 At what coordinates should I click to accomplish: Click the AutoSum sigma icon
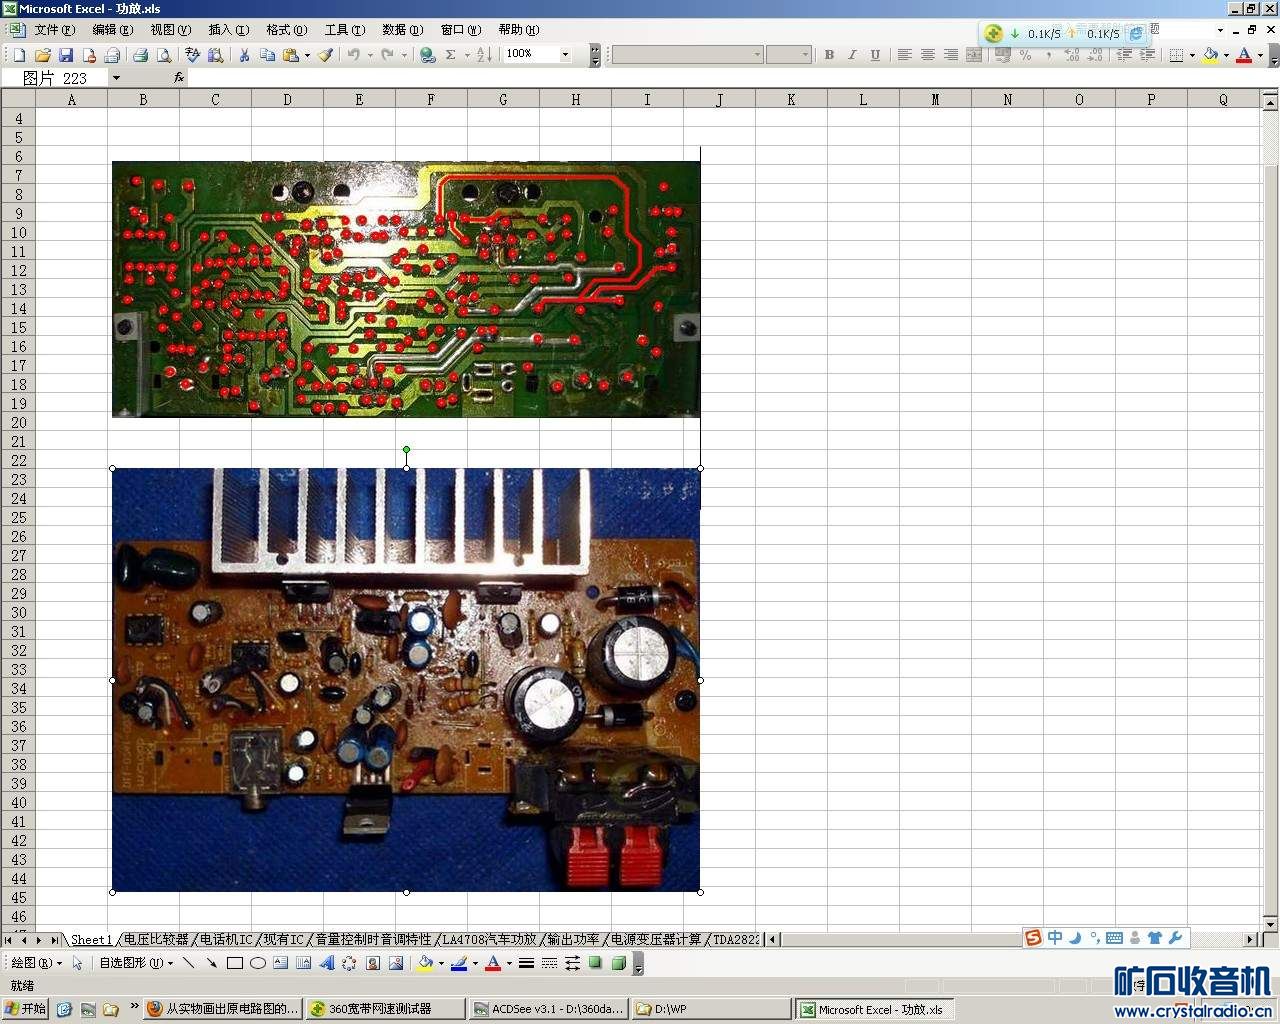pyautogui.click(x=450, y=55)
